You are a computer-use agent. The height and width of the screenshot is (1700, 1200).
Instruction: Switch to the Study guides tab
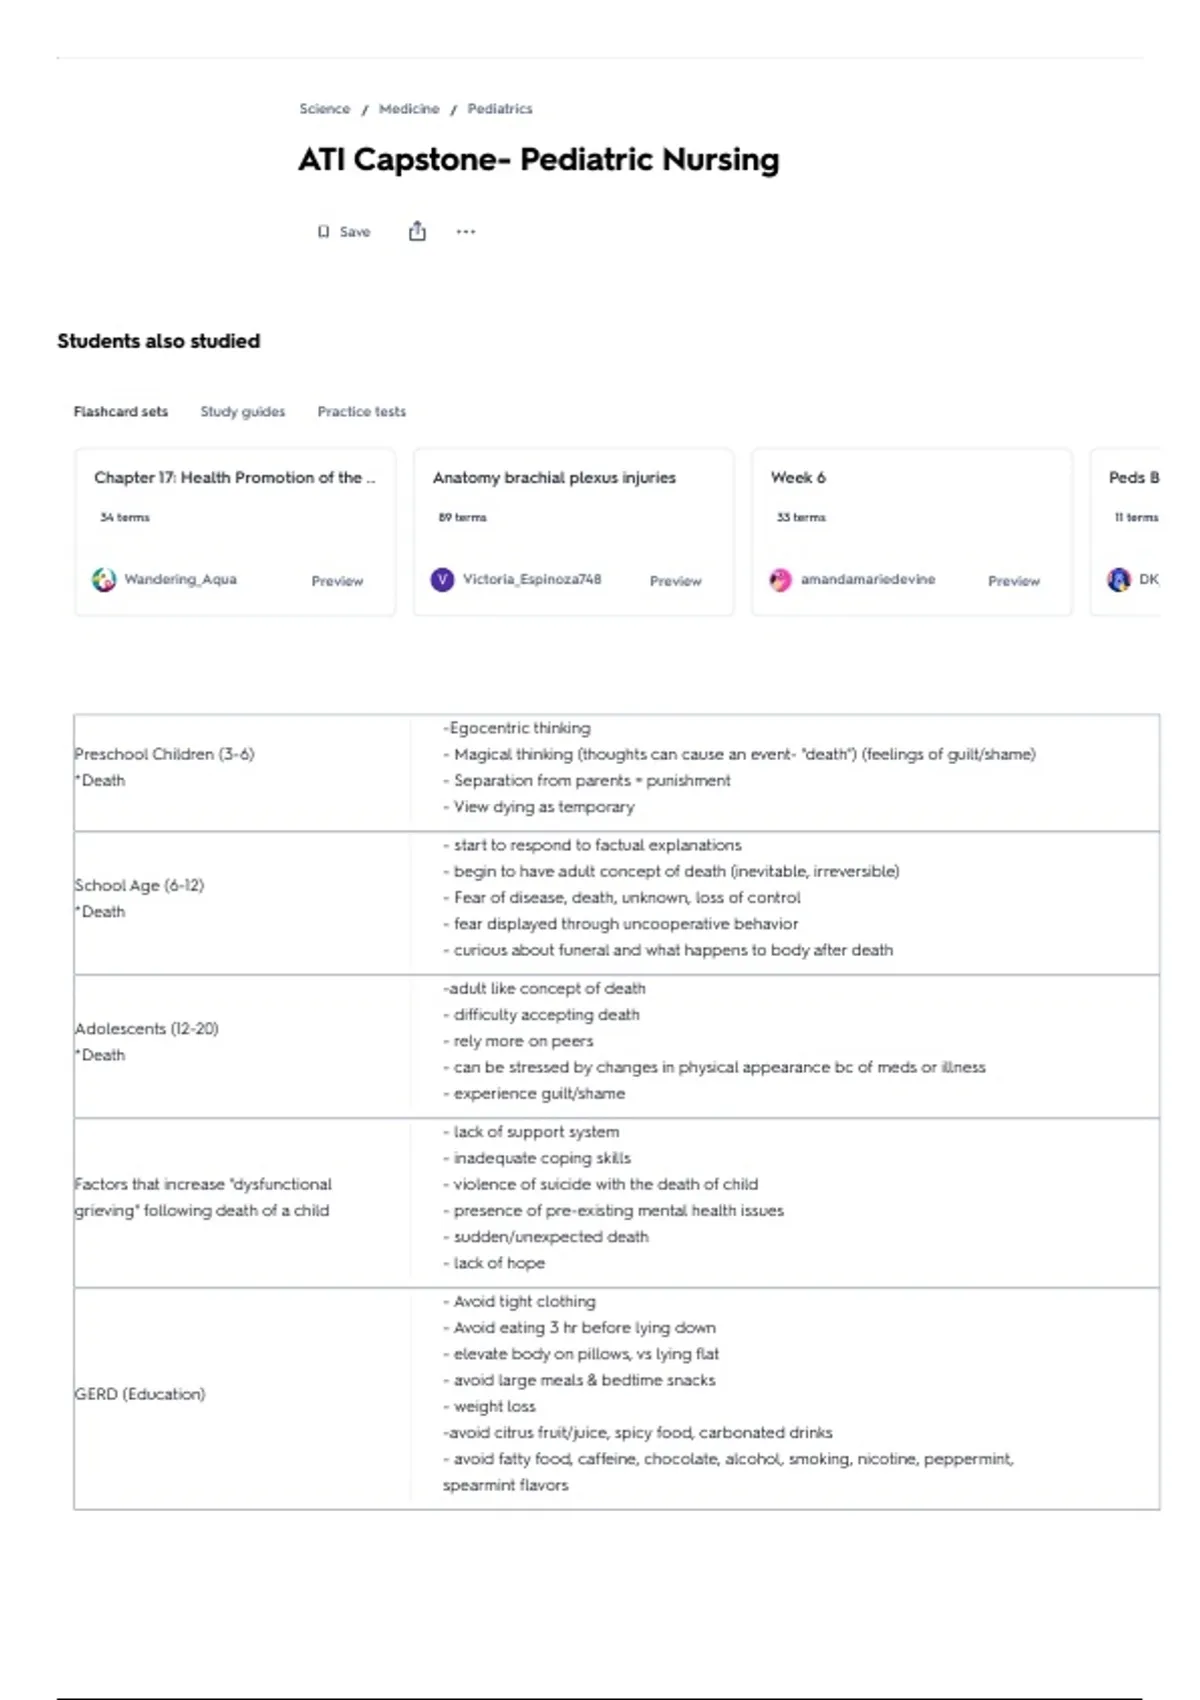pyautogui.click(x=243, y=412)
